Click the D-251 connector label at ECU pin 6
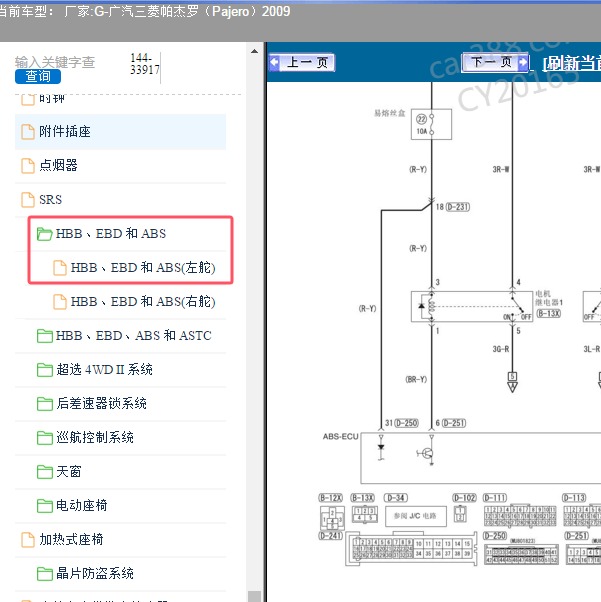 tap(454, 423)
